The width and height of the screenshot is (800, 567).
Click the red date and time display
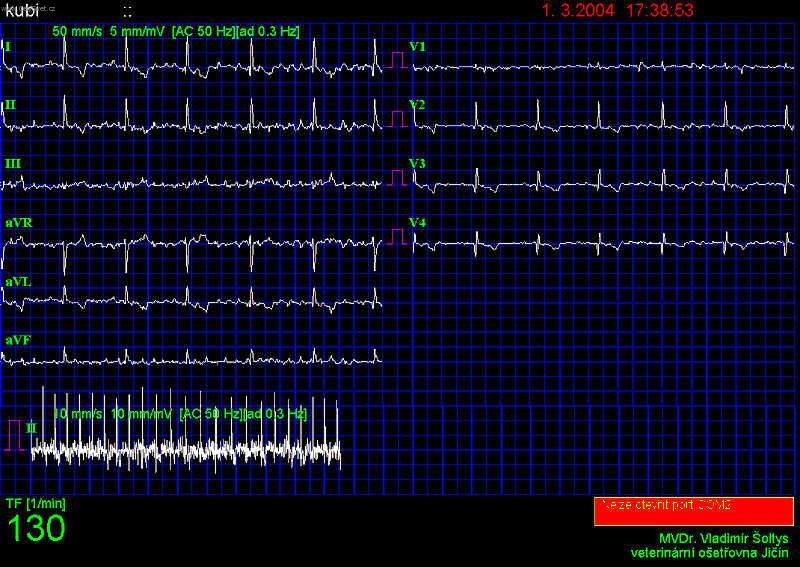coord(617,11)
